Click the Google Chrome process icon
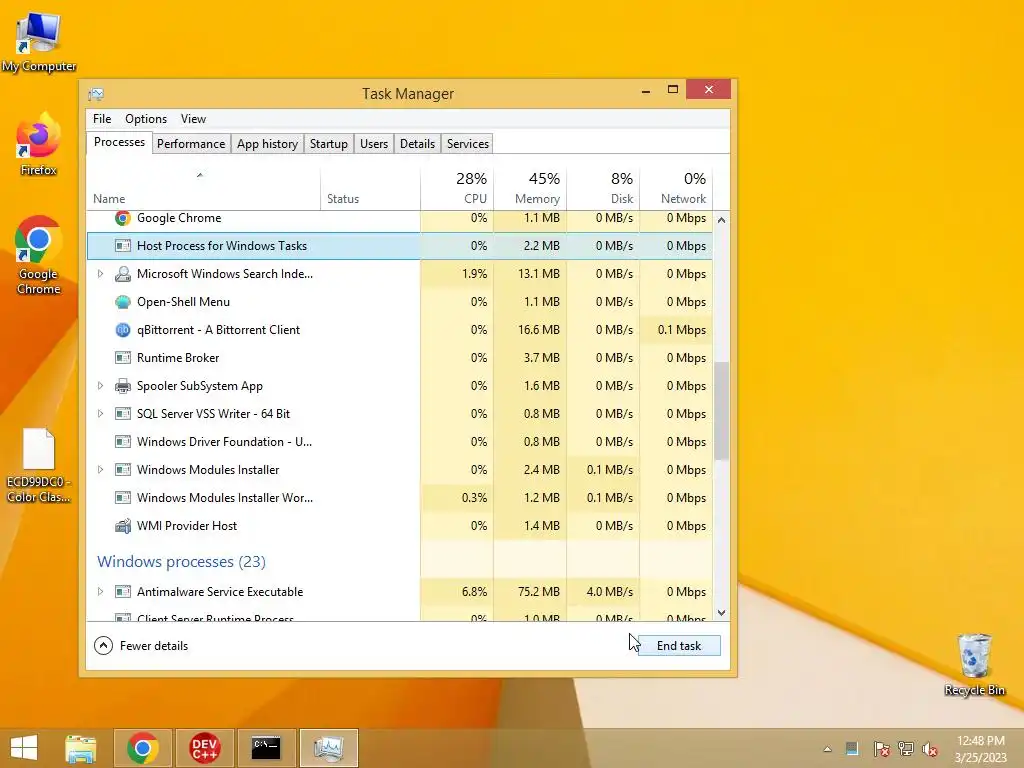The image size is (1024, 768). point(123,218)
